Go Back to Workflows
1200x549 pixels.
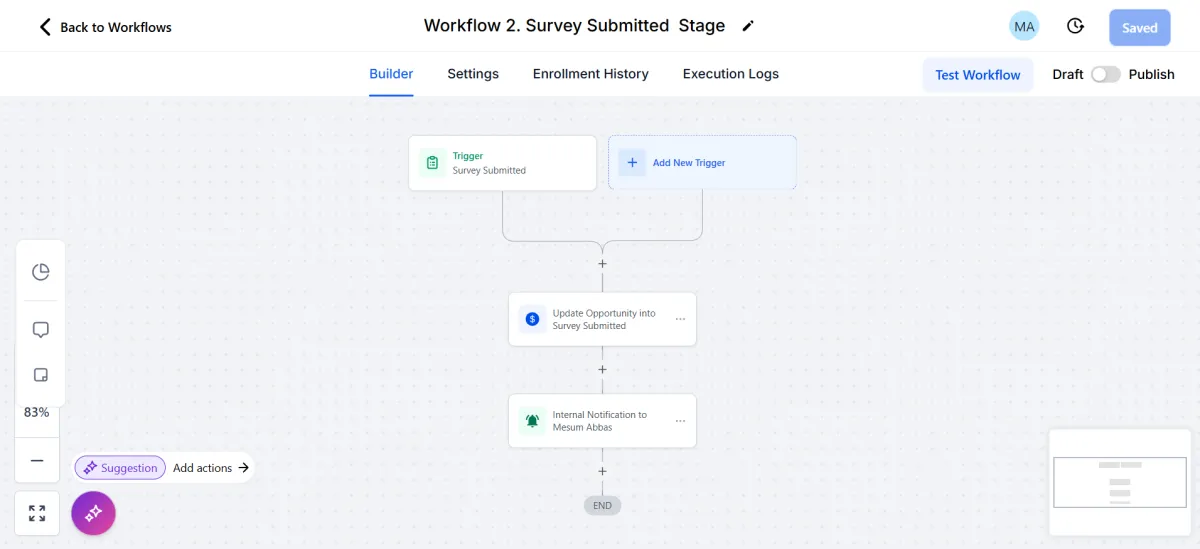point(105,27)
